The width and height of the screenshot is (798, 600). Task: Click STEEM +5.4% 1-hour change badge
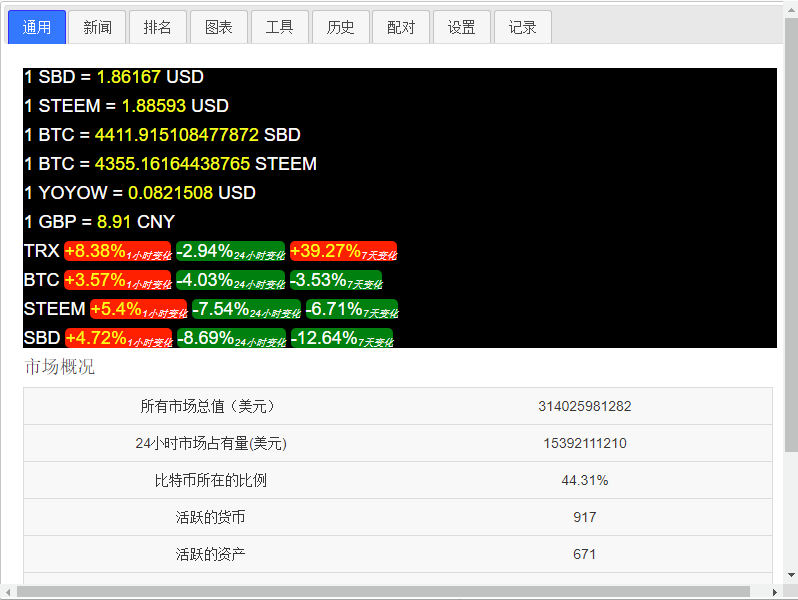[x=138, y=309]
